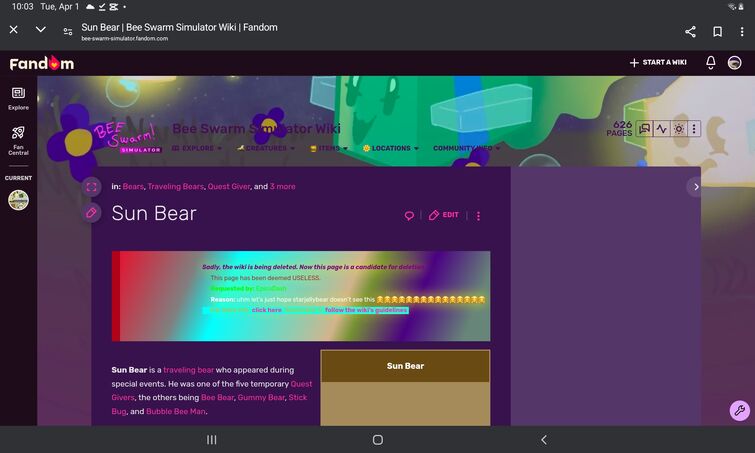Image resolution: width=755 pixels, height=453 pixels.
Task: Open site settings icon beside the page title
Action: coord(68,32)
